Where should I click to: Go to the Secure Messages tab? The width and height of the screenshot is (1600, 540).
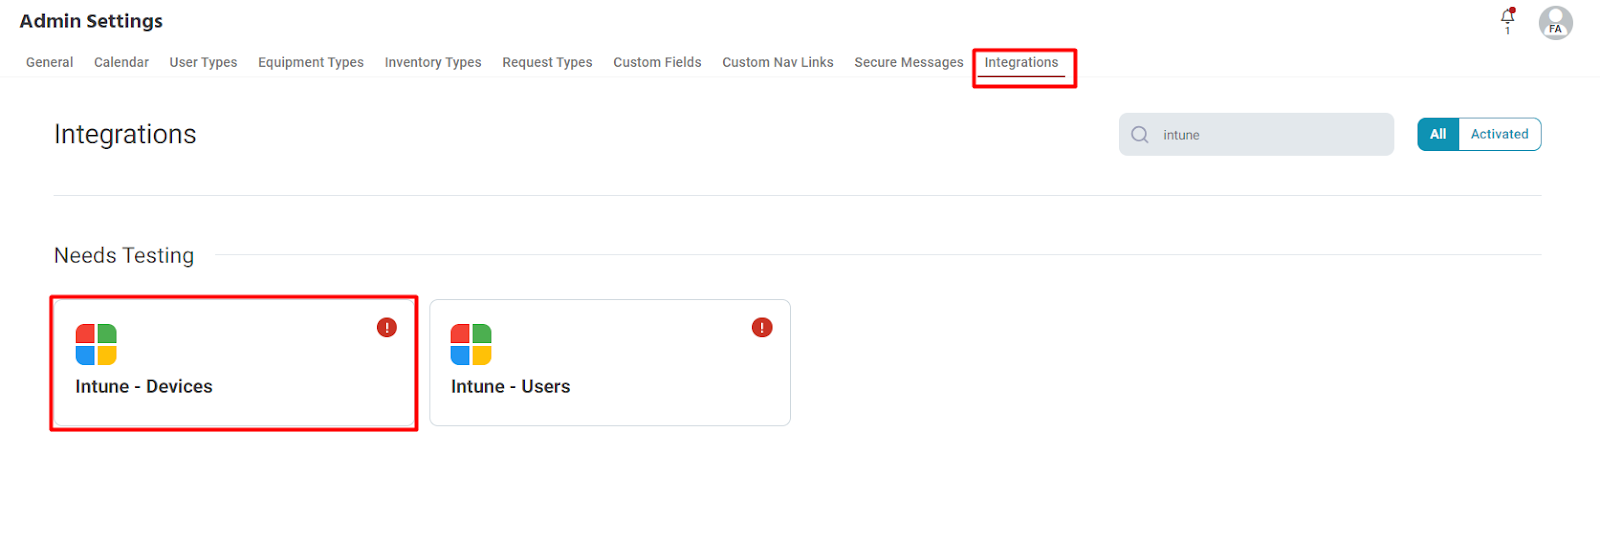[909, 62]
